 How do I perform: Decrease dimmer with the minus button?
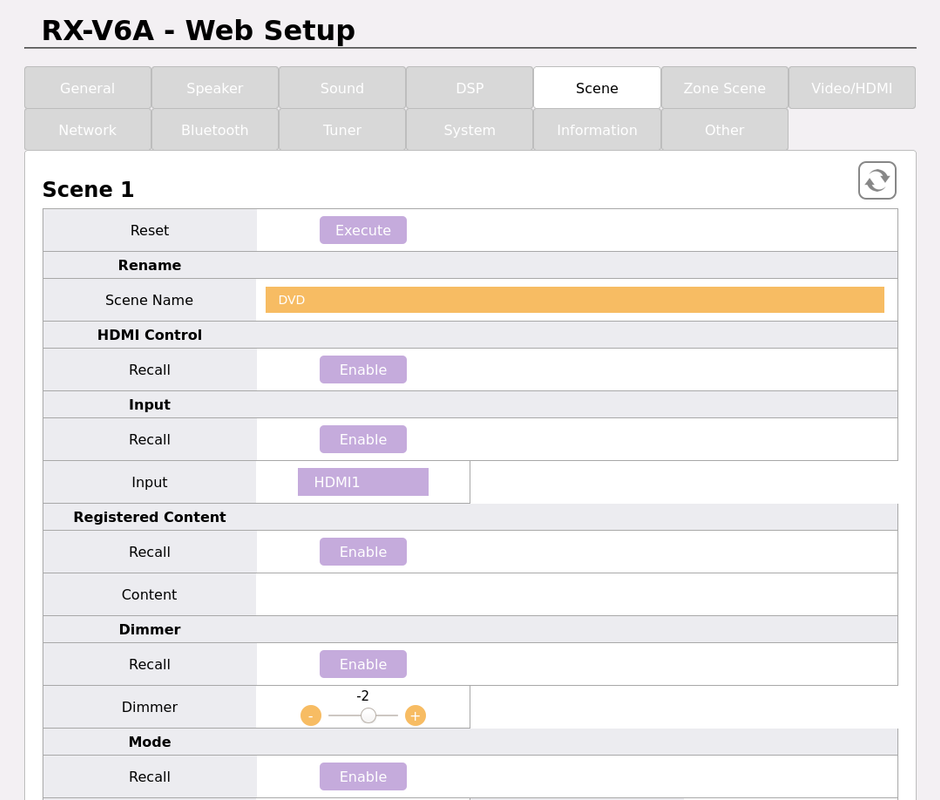click(x=311, y=716)
